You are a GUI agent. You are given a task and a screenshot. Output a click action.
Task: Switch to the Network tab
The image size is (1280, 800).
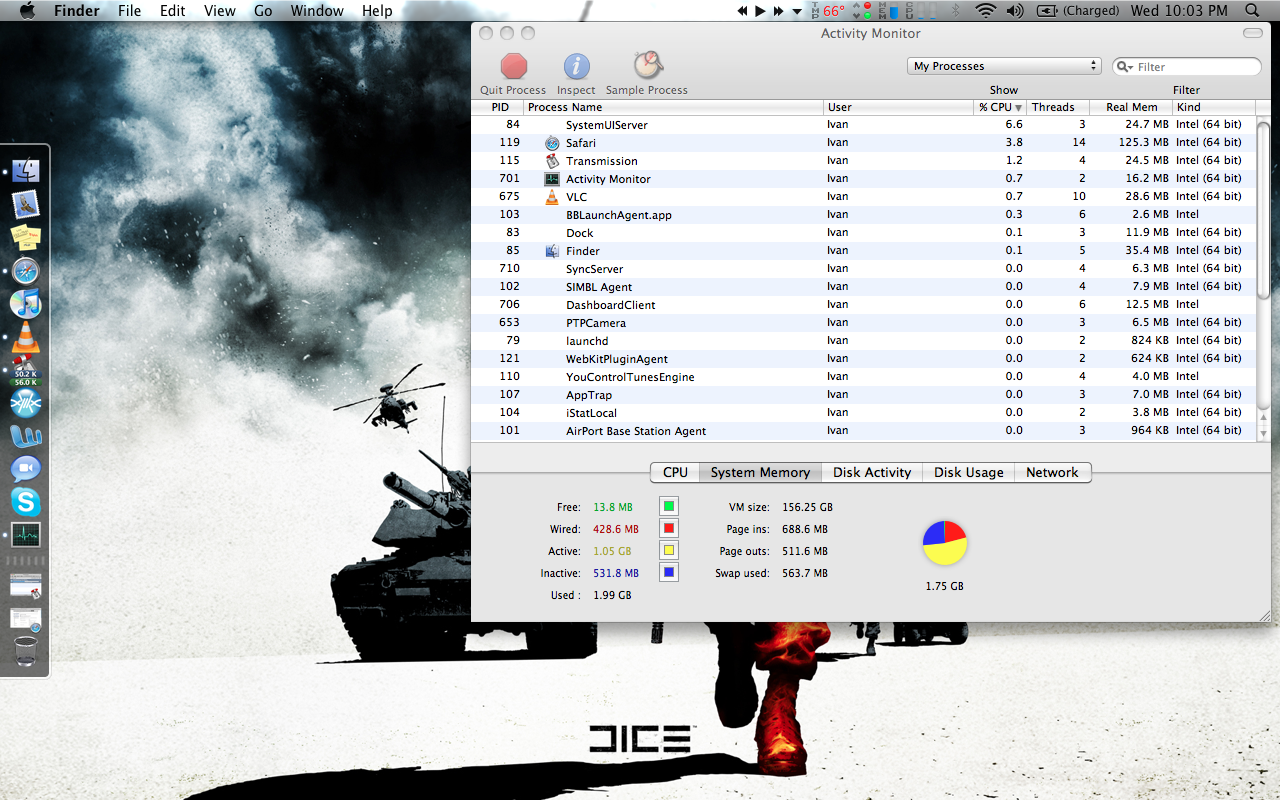(x=1052, y=472)
